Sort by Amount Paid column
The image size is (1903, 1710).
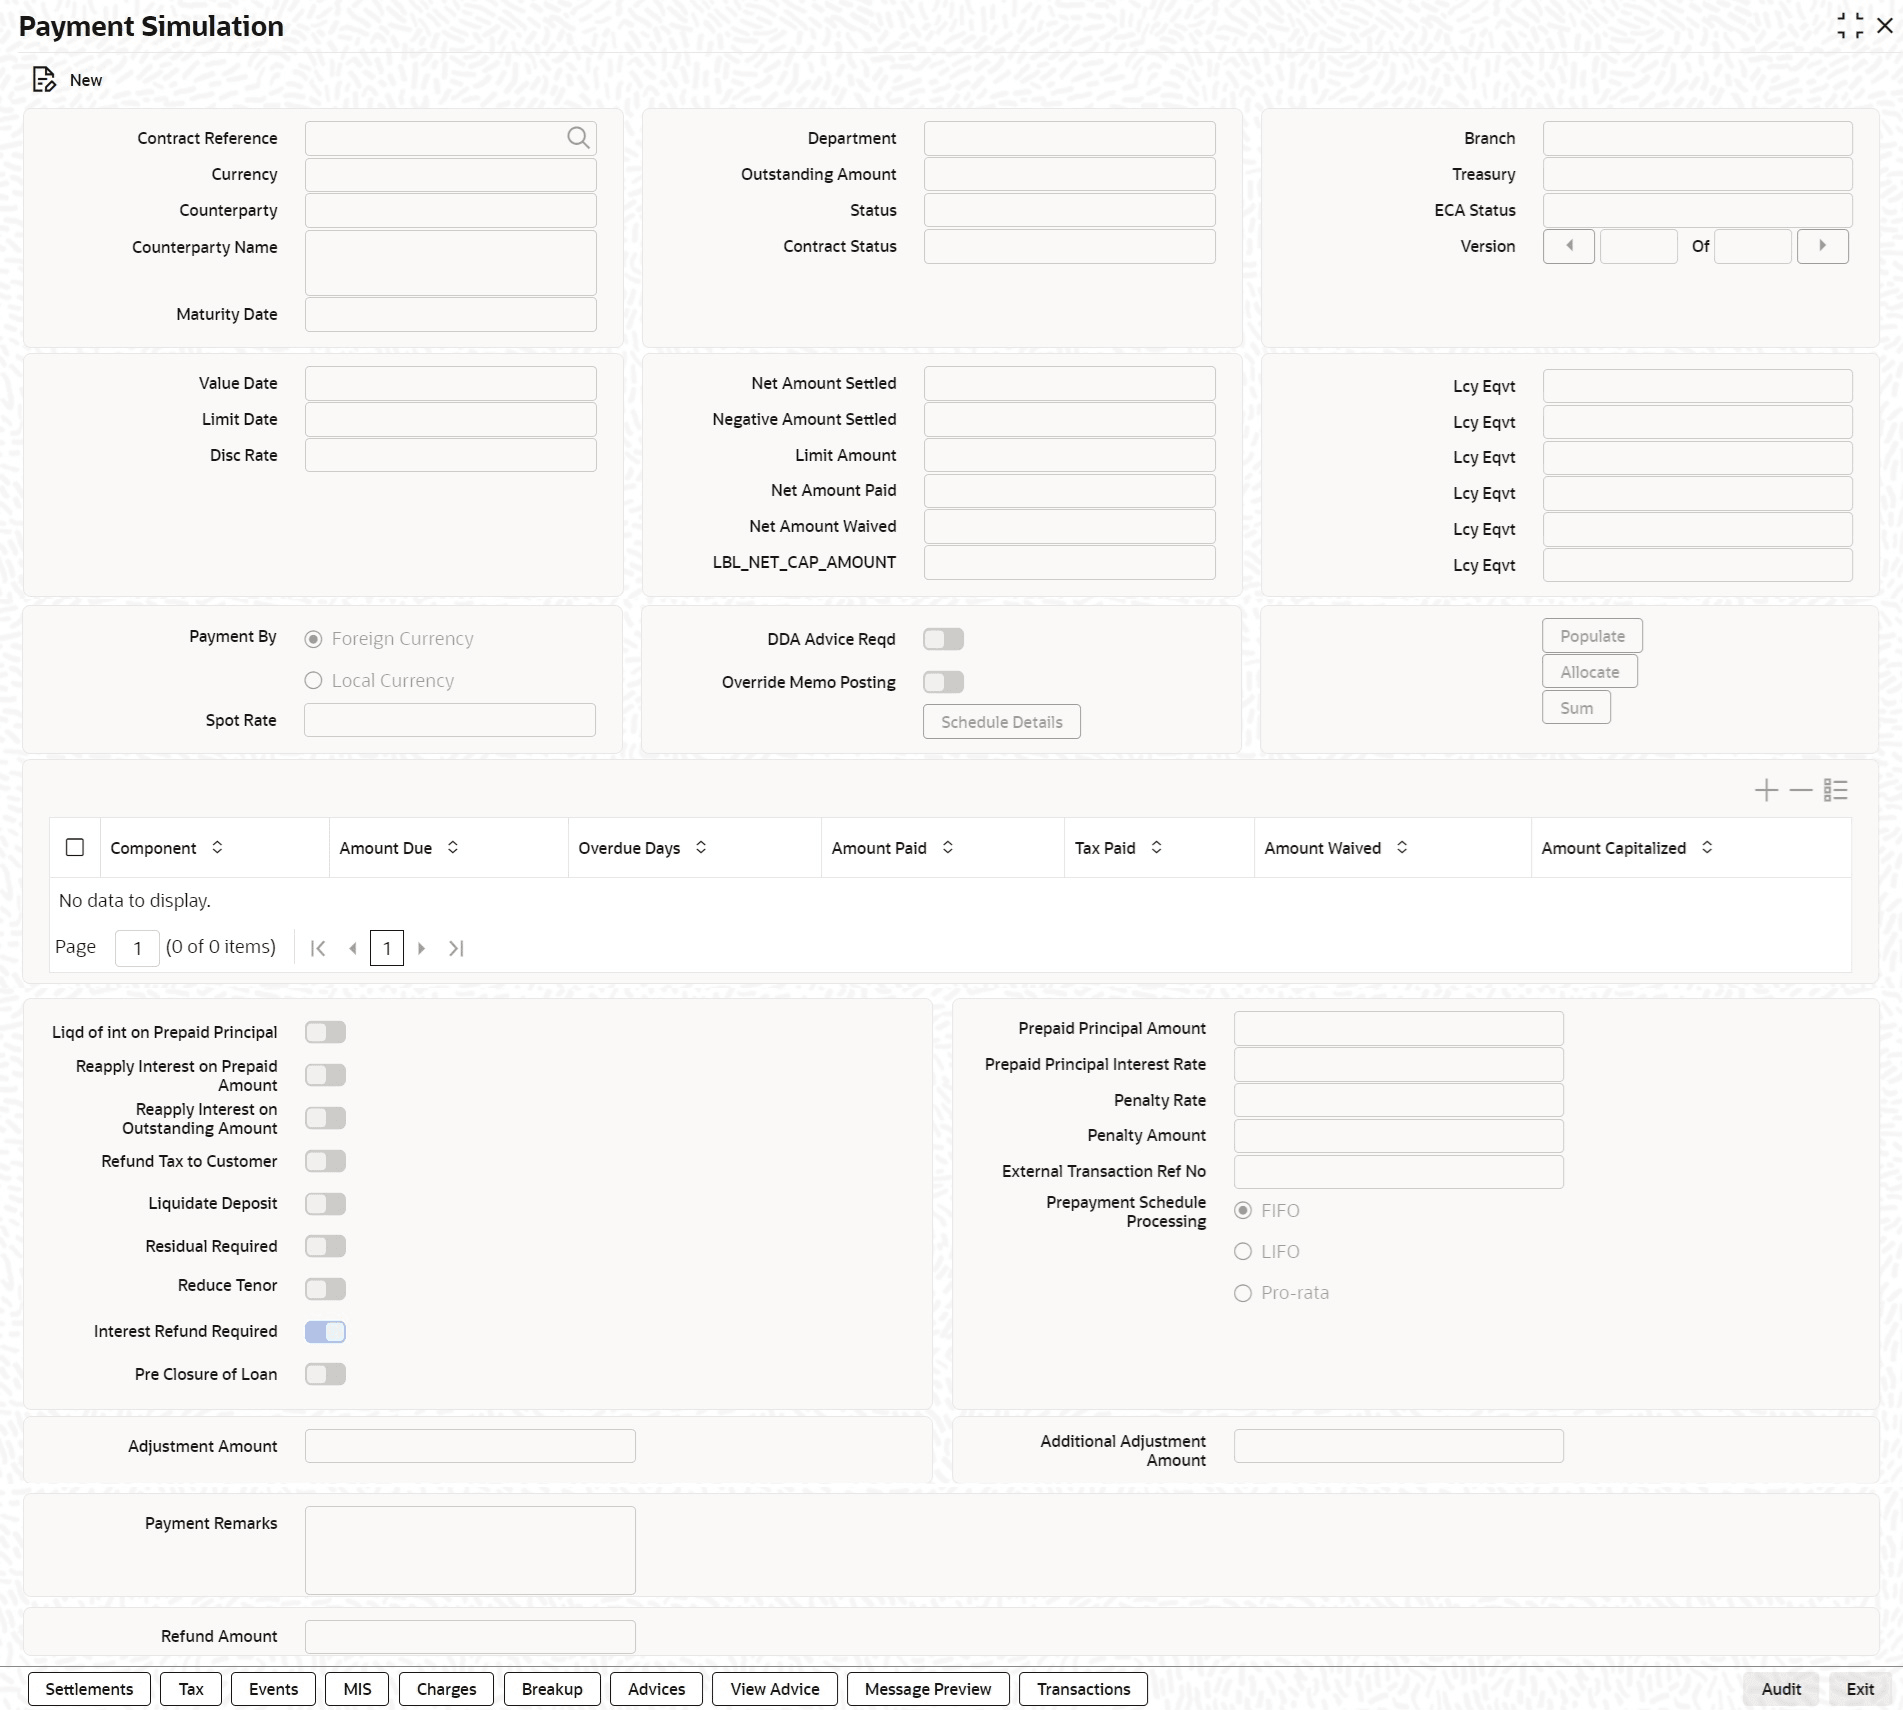click(948, 847)
